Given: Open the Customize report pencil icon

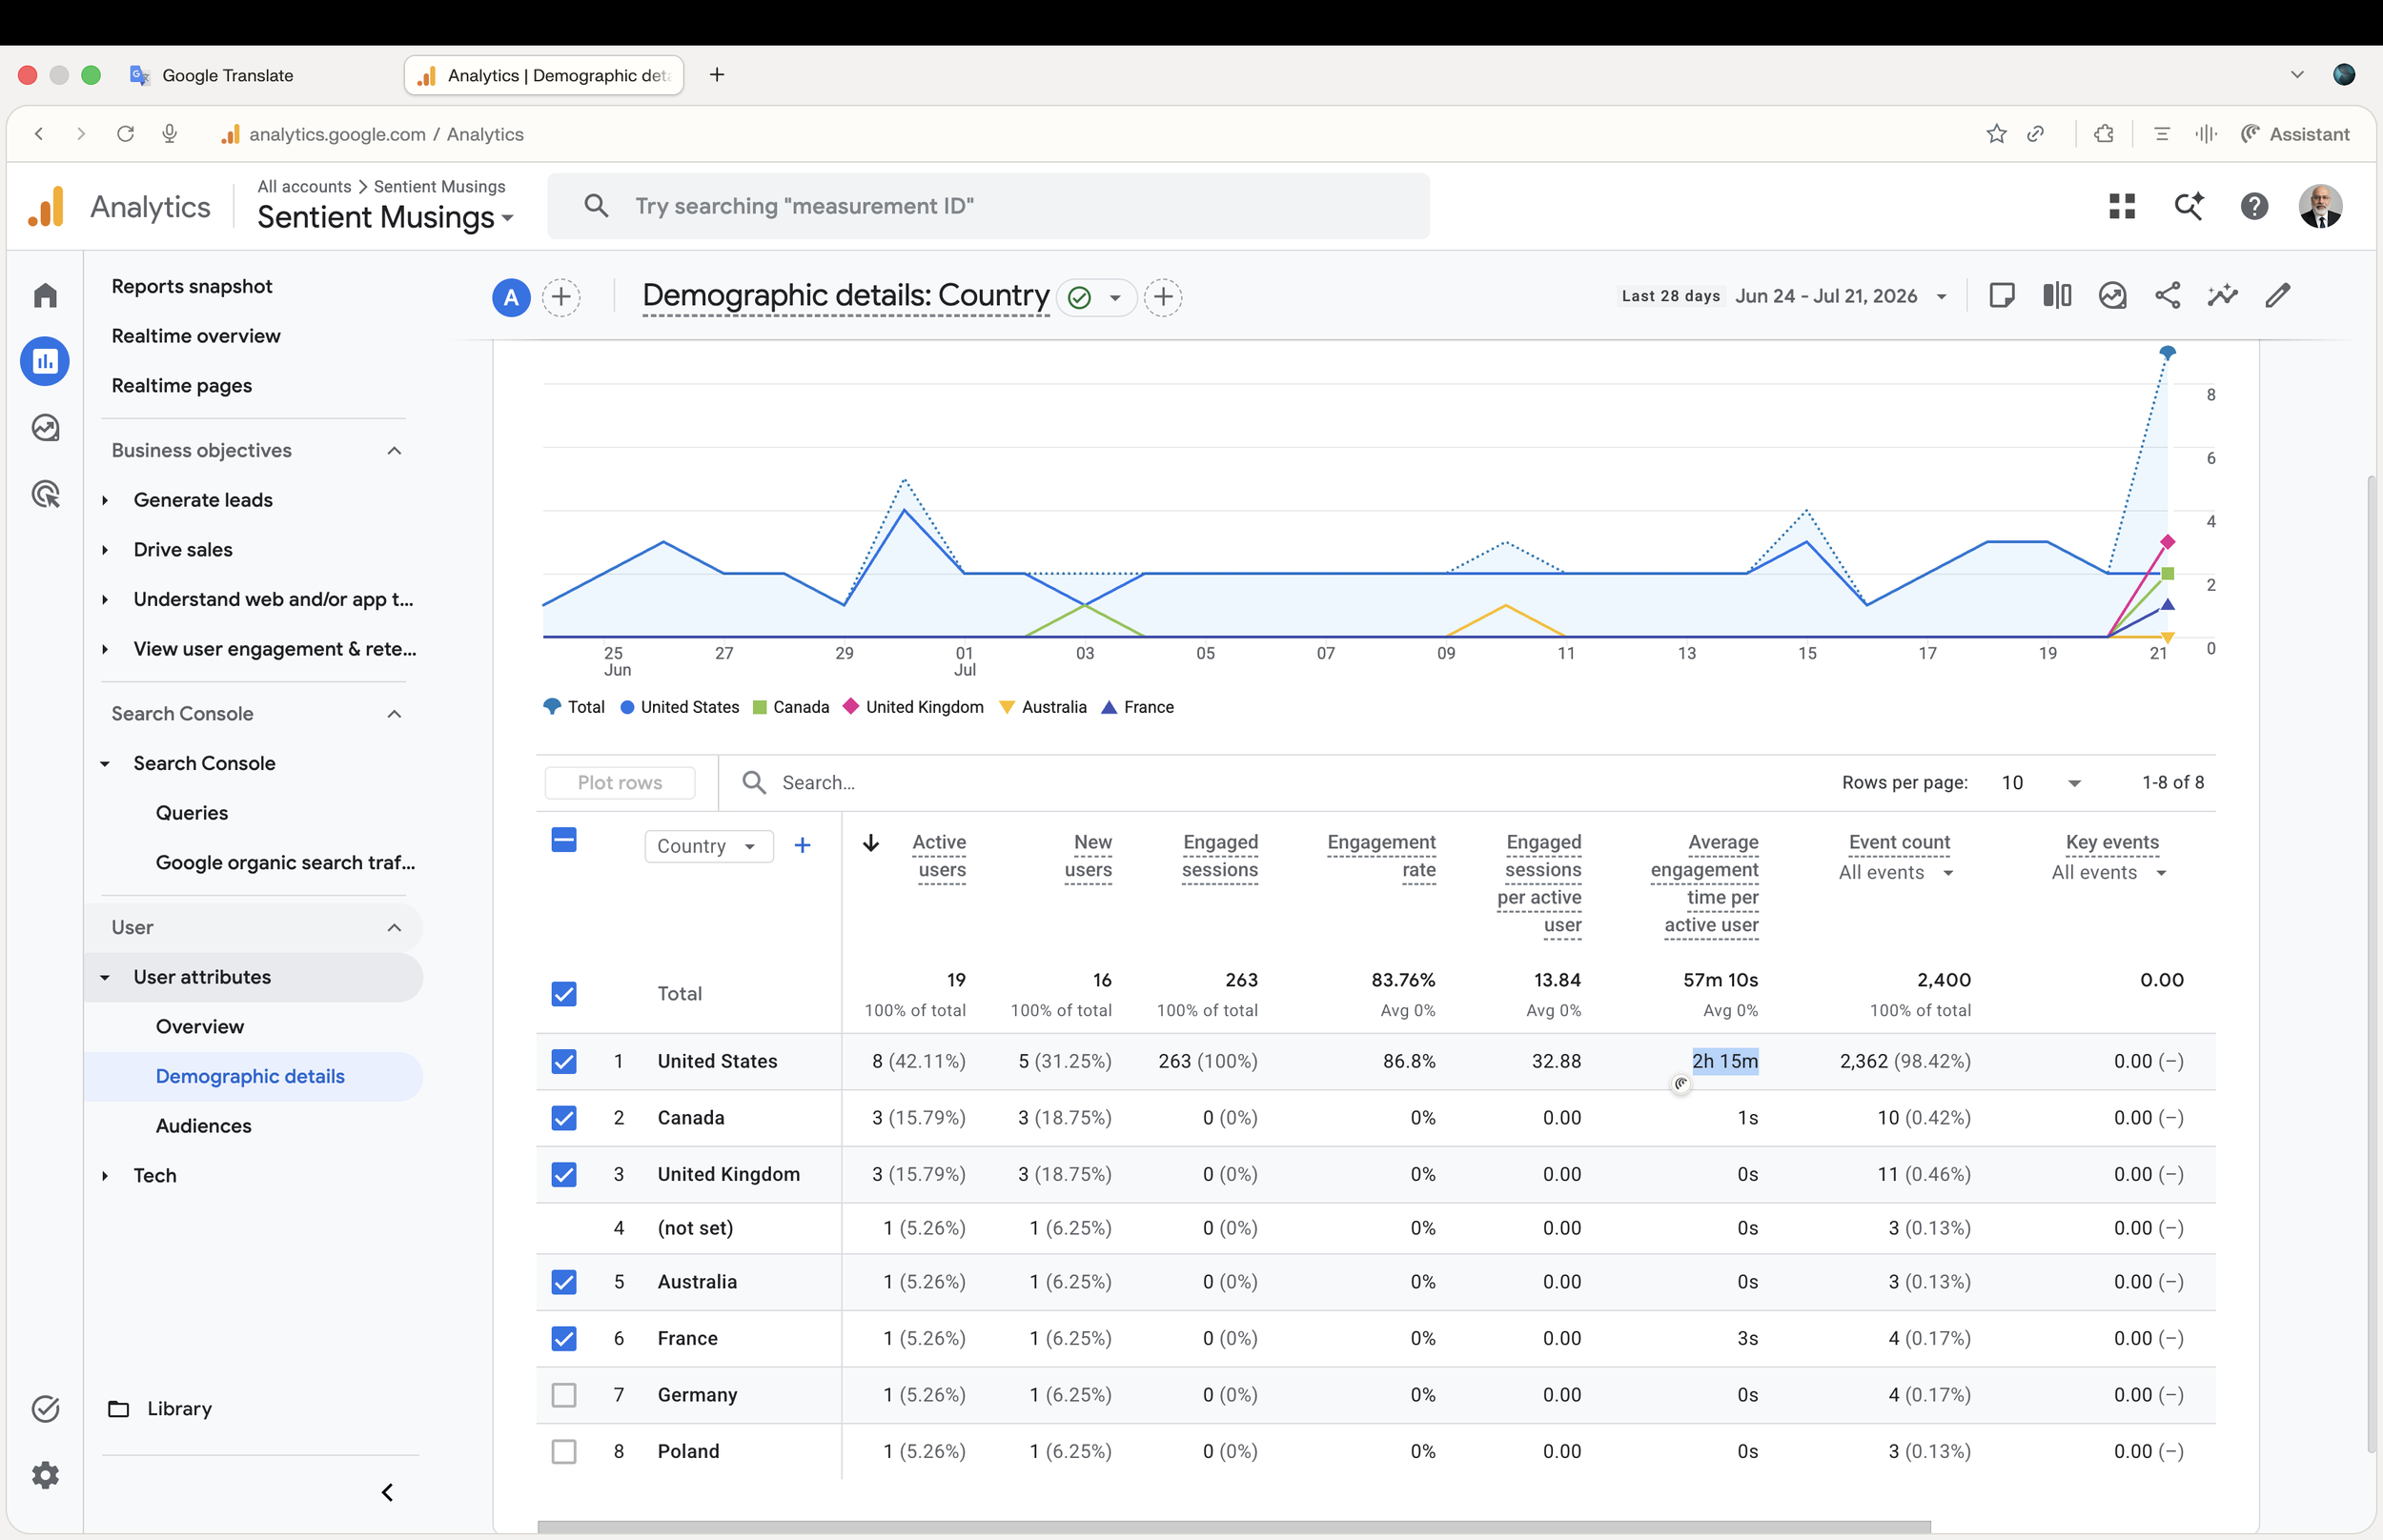Looking at the screenshot, I should pyautogui.click(x=2277, y=296).
